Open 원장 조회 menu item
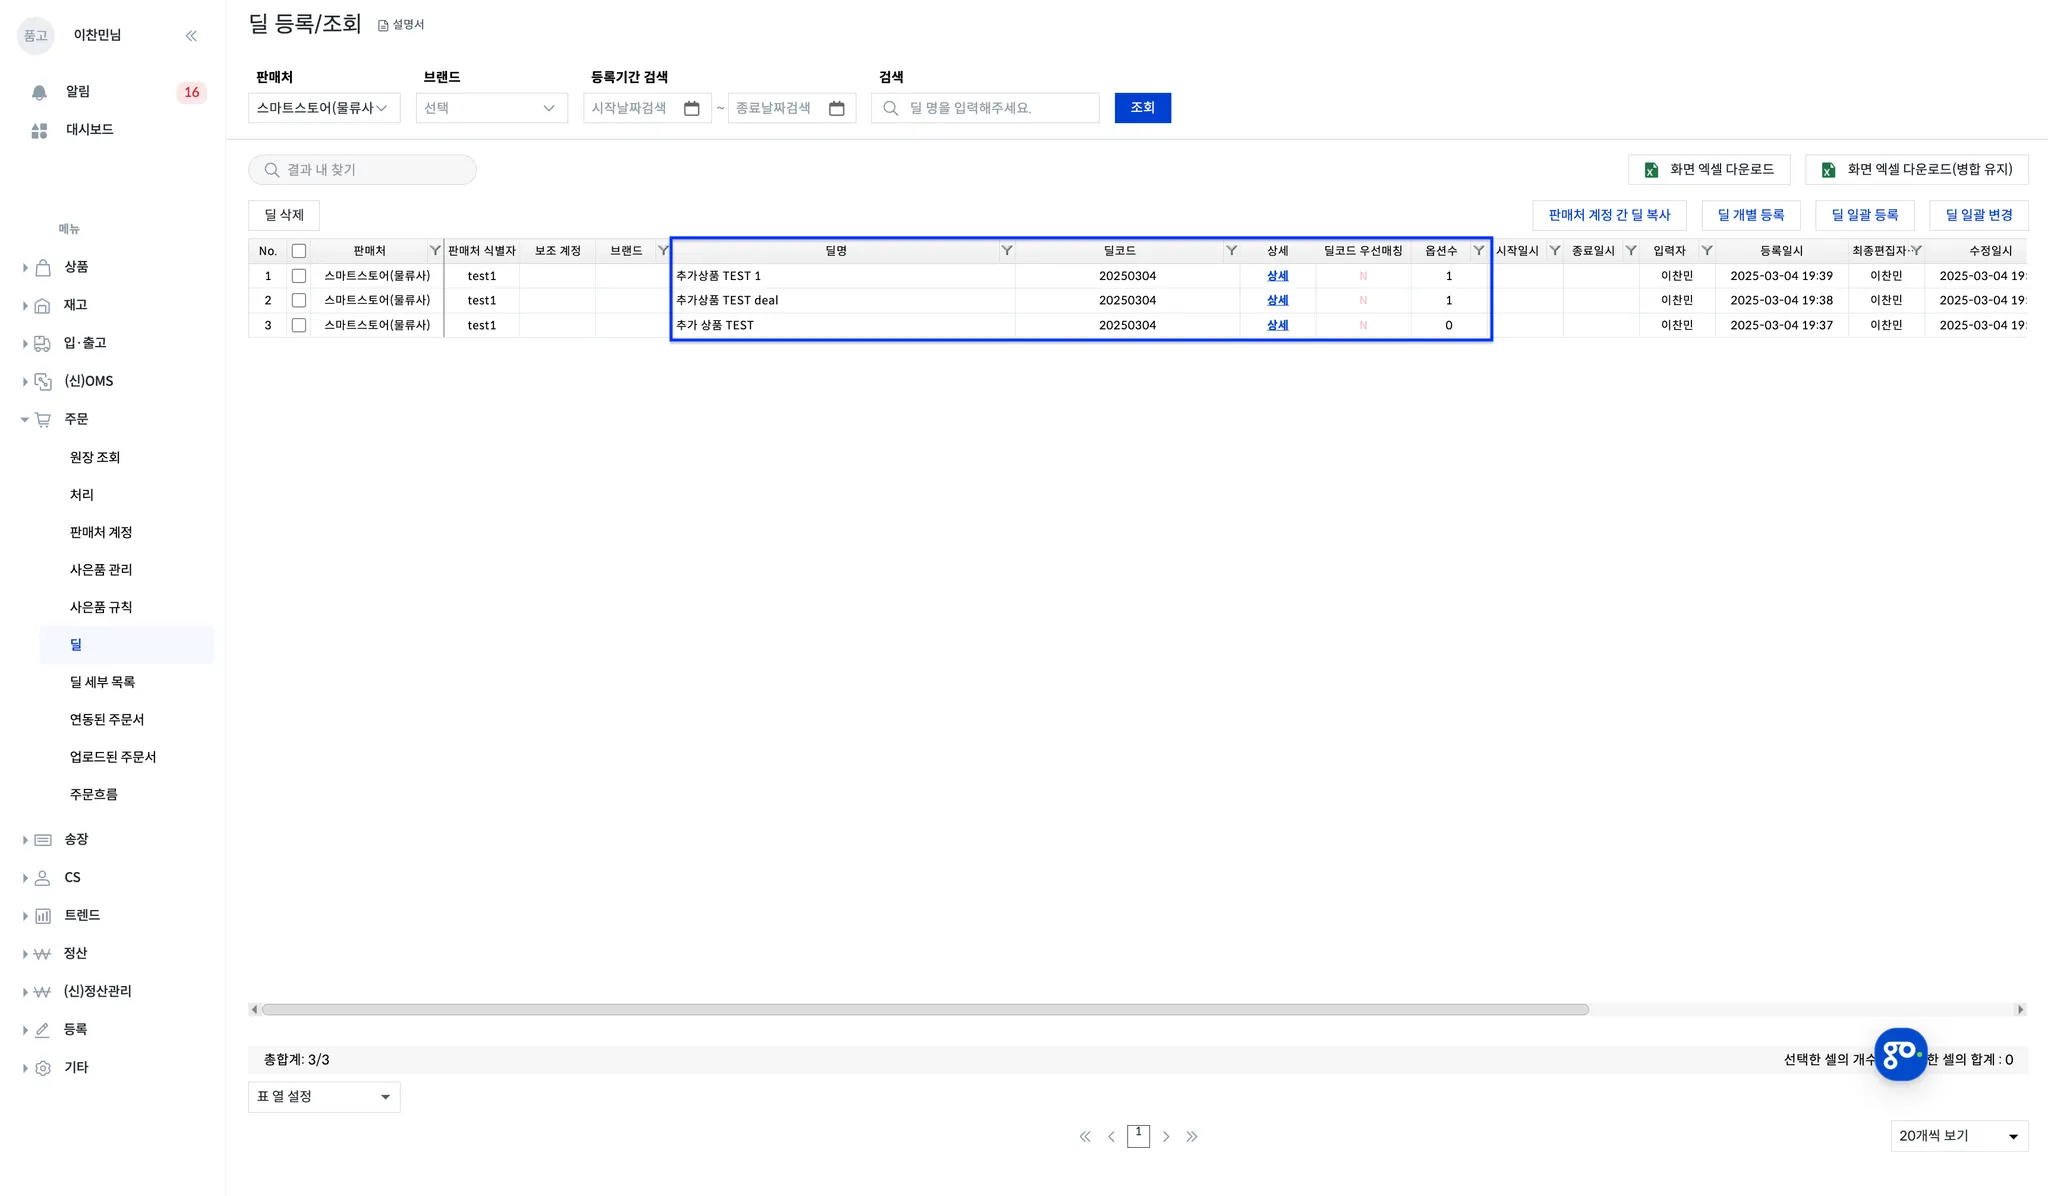The image size is (2048, 1196). click(95, 457)
